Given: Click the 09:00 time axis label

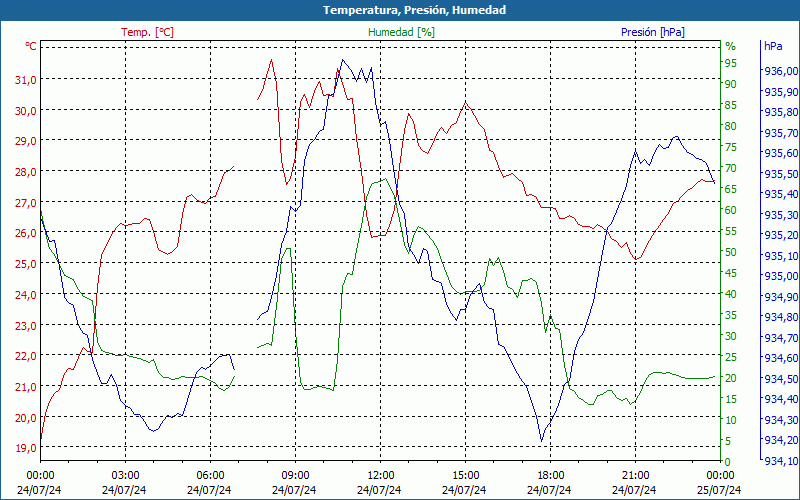Looking at the screenshot, I should [x=295, y=474].
